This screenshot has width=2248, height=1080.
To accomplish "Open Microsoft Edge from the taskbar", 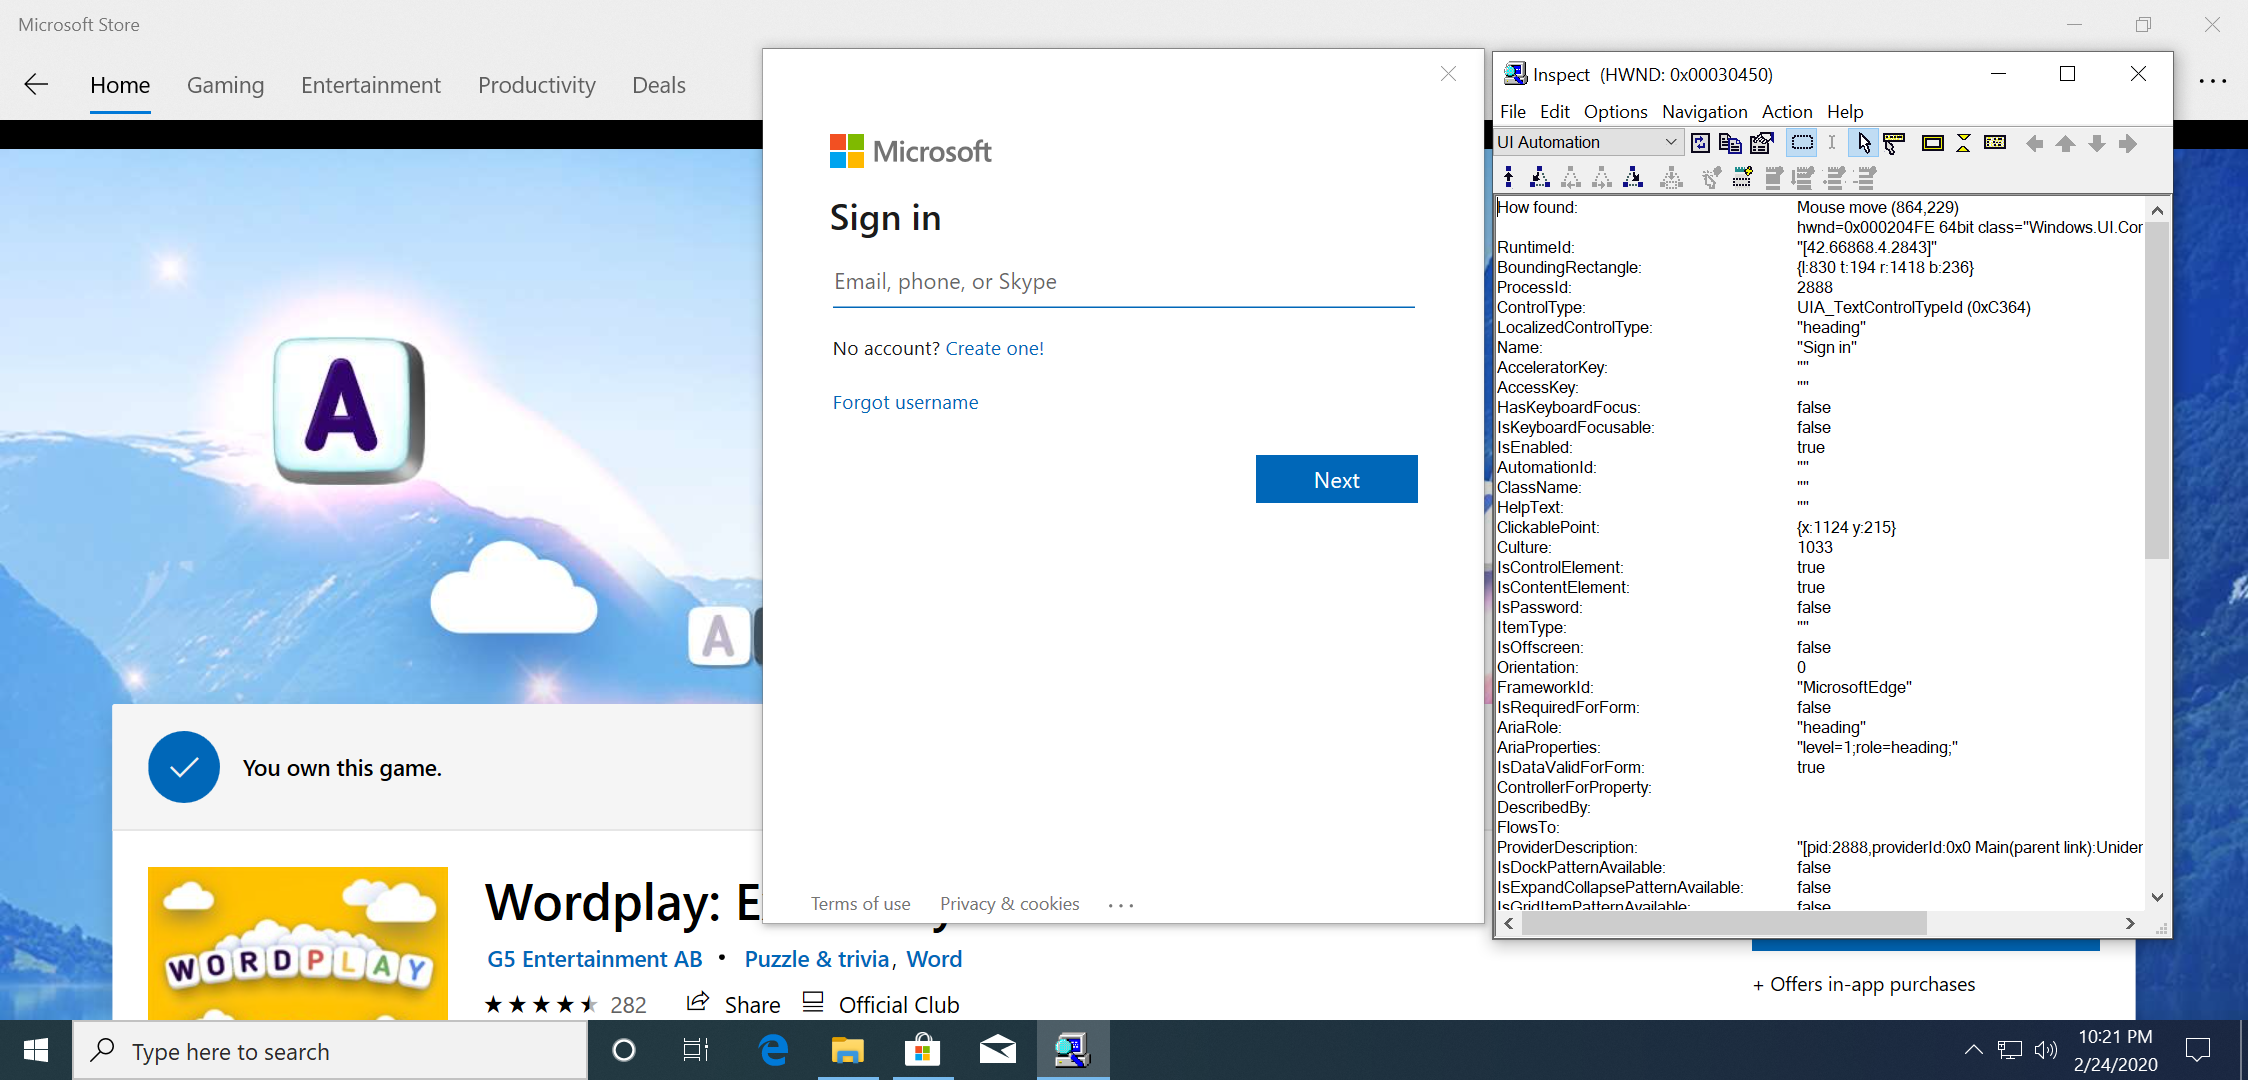I will (773, 1050).
